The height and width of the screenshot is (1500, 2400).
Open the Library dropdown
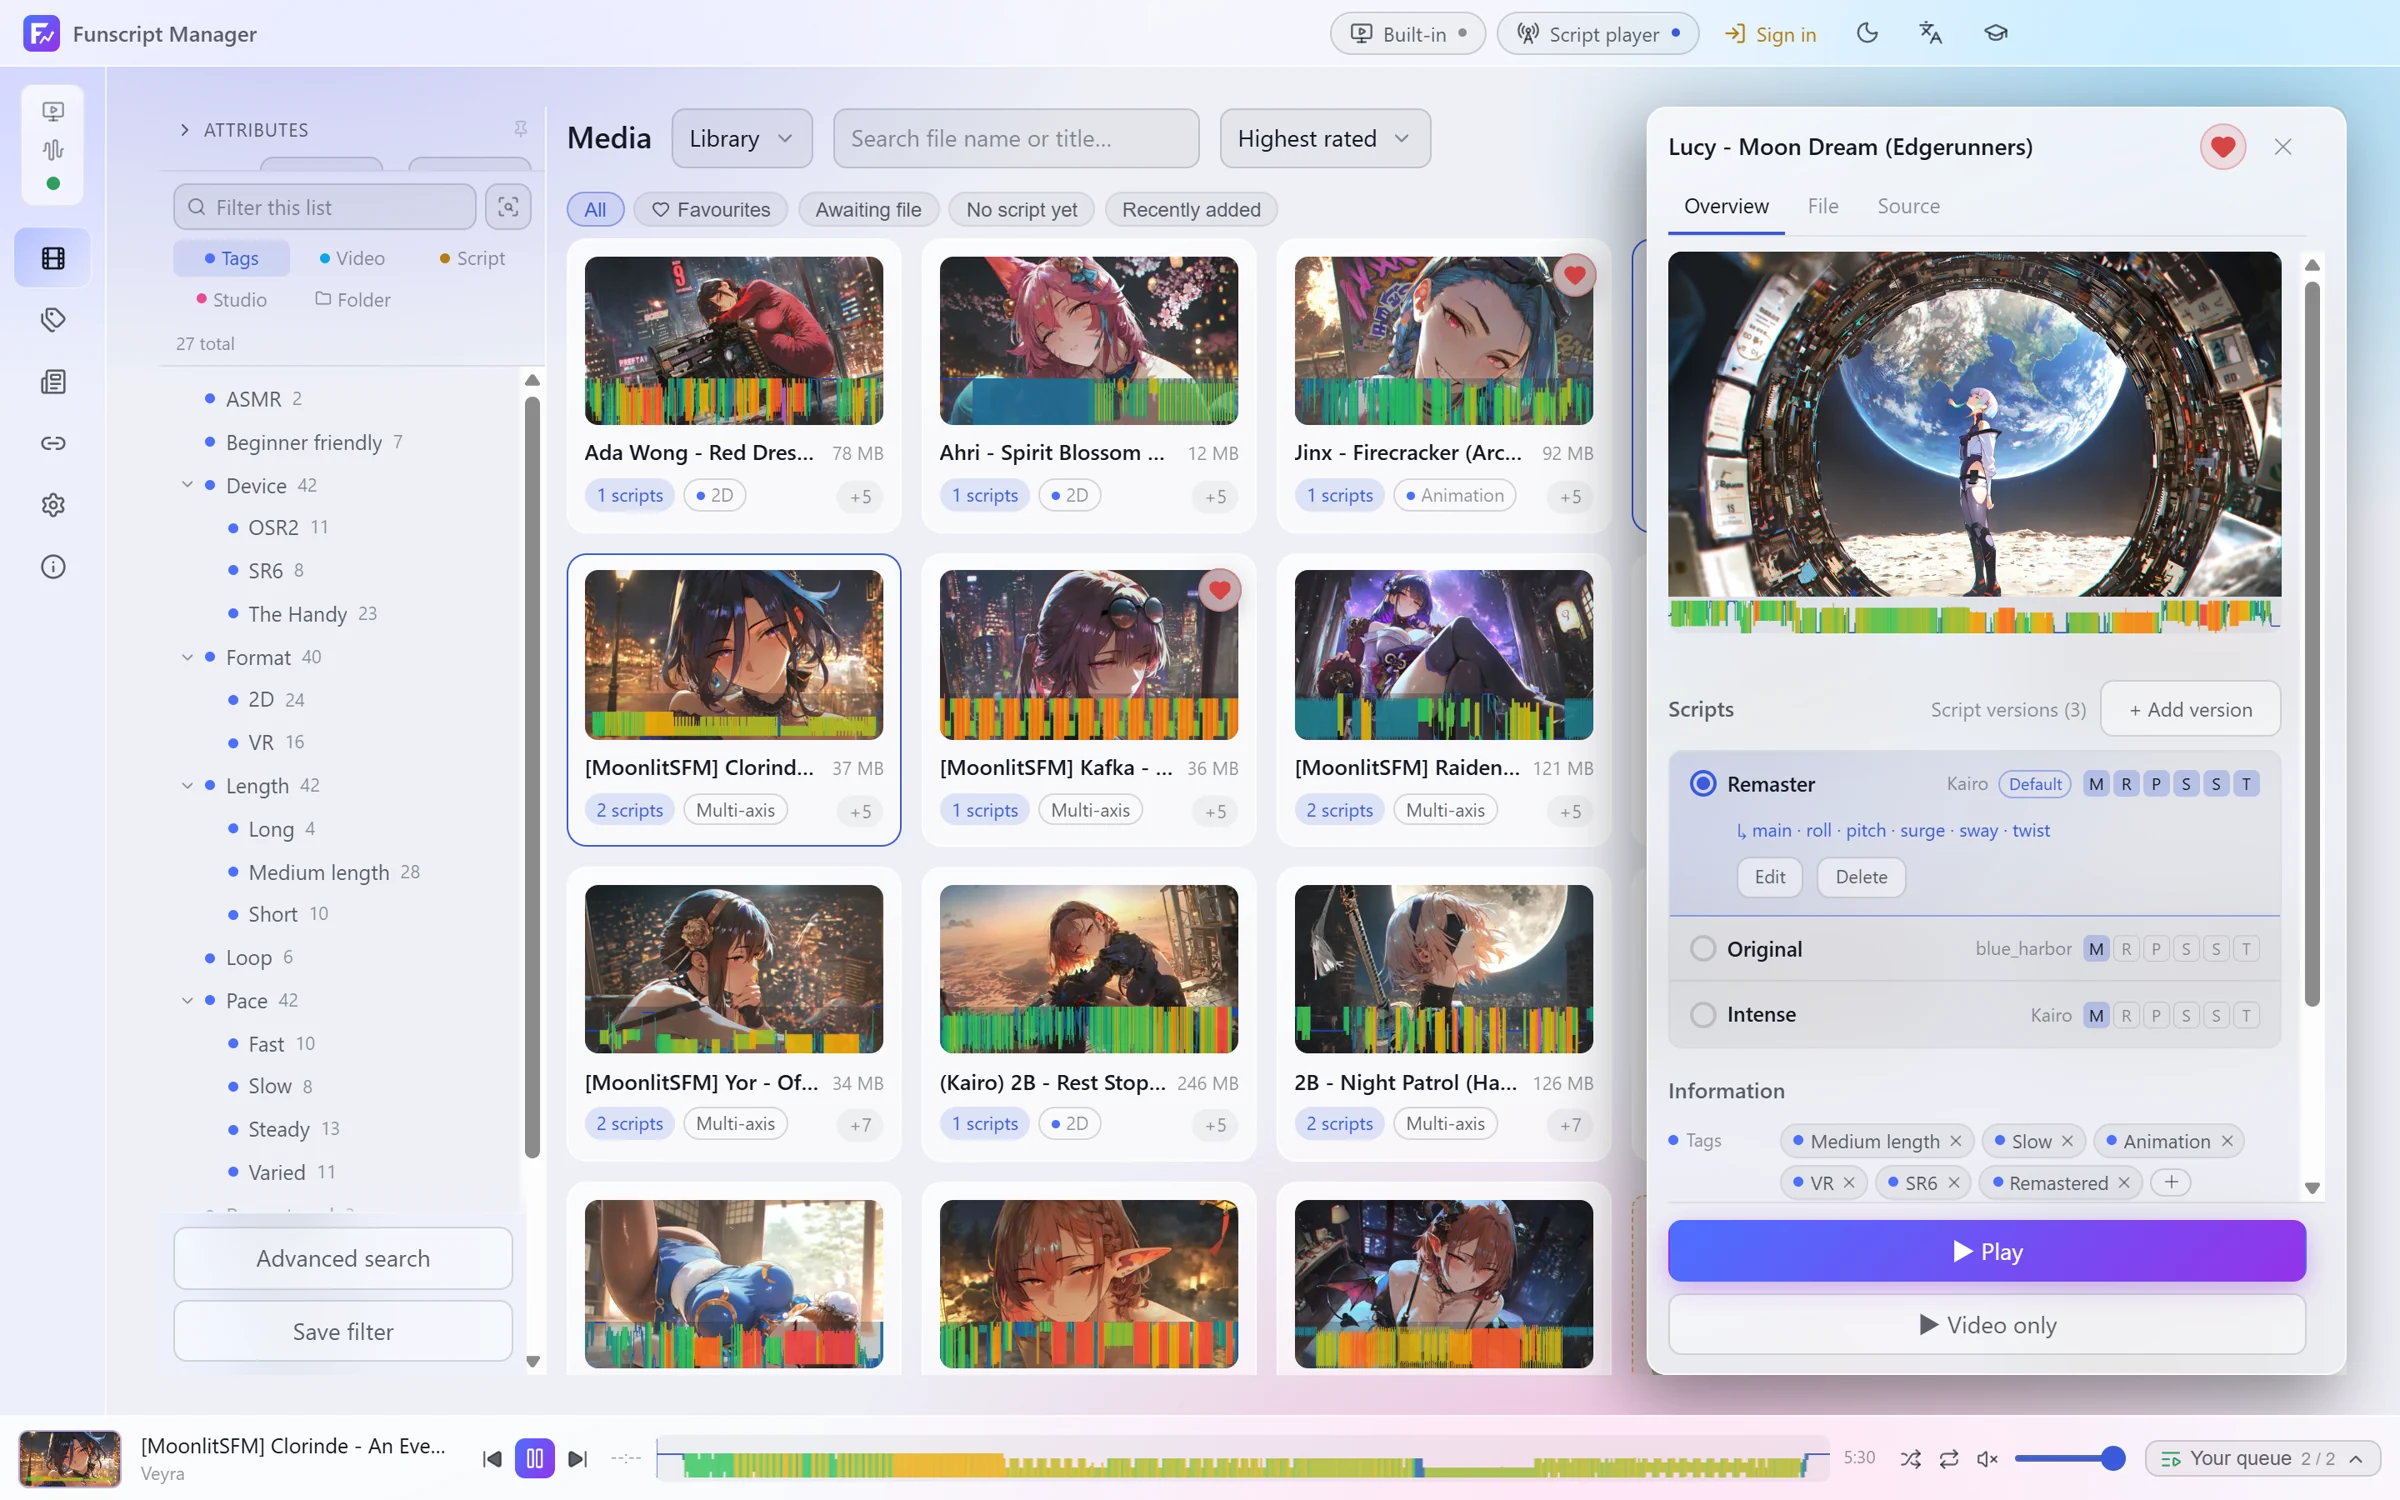tap(742, 138)
